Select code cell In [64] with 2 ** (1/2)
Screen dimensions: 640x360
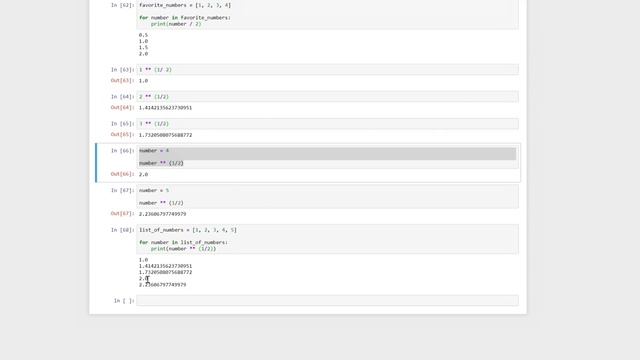[327, 97]
